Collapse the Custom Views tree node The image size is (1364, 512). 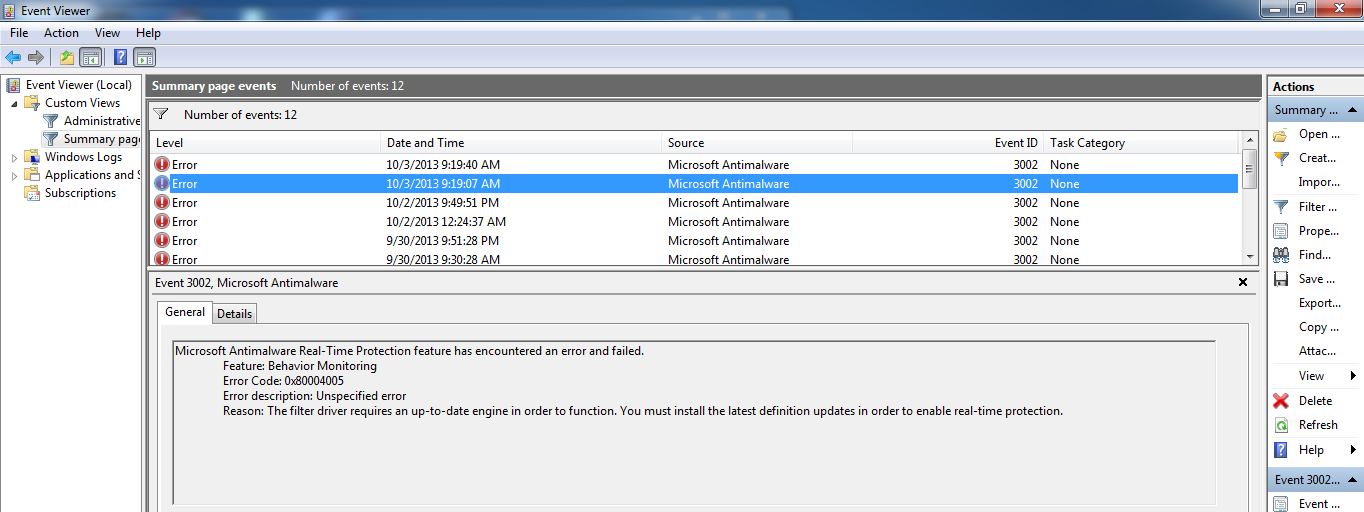15,103
